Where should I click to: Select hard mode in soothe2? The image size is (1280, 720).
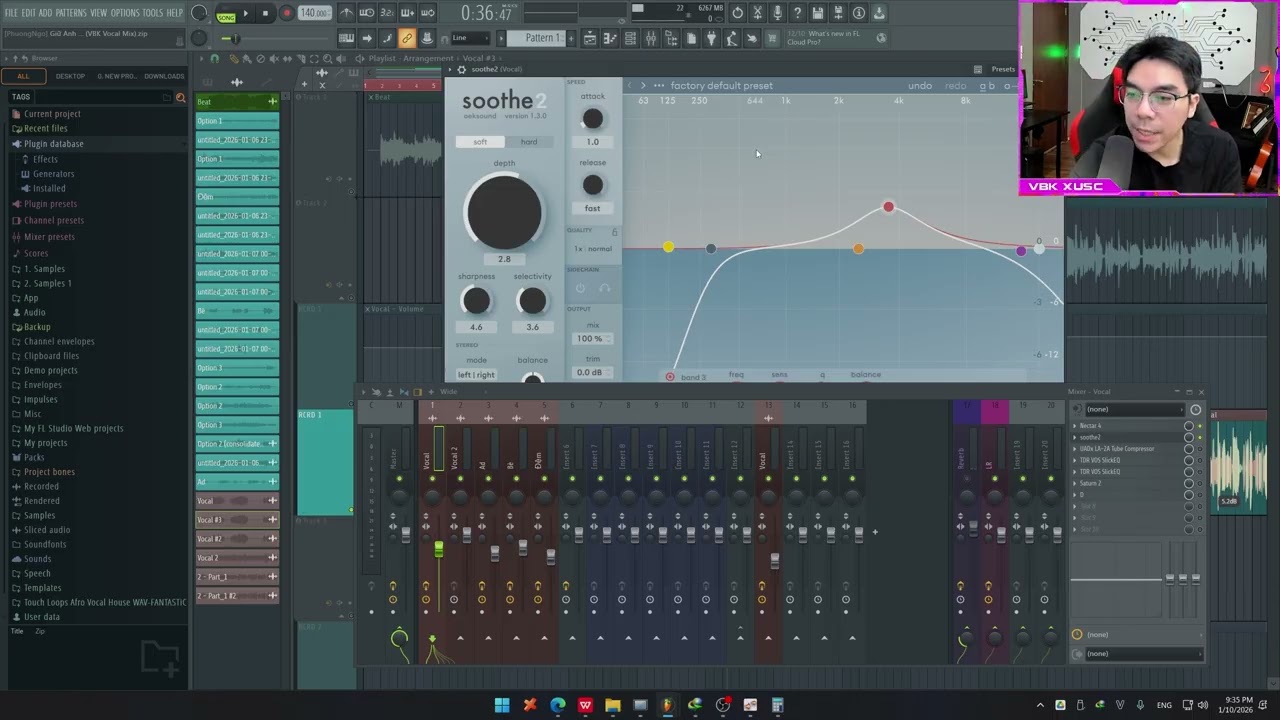tap(528, 142)
